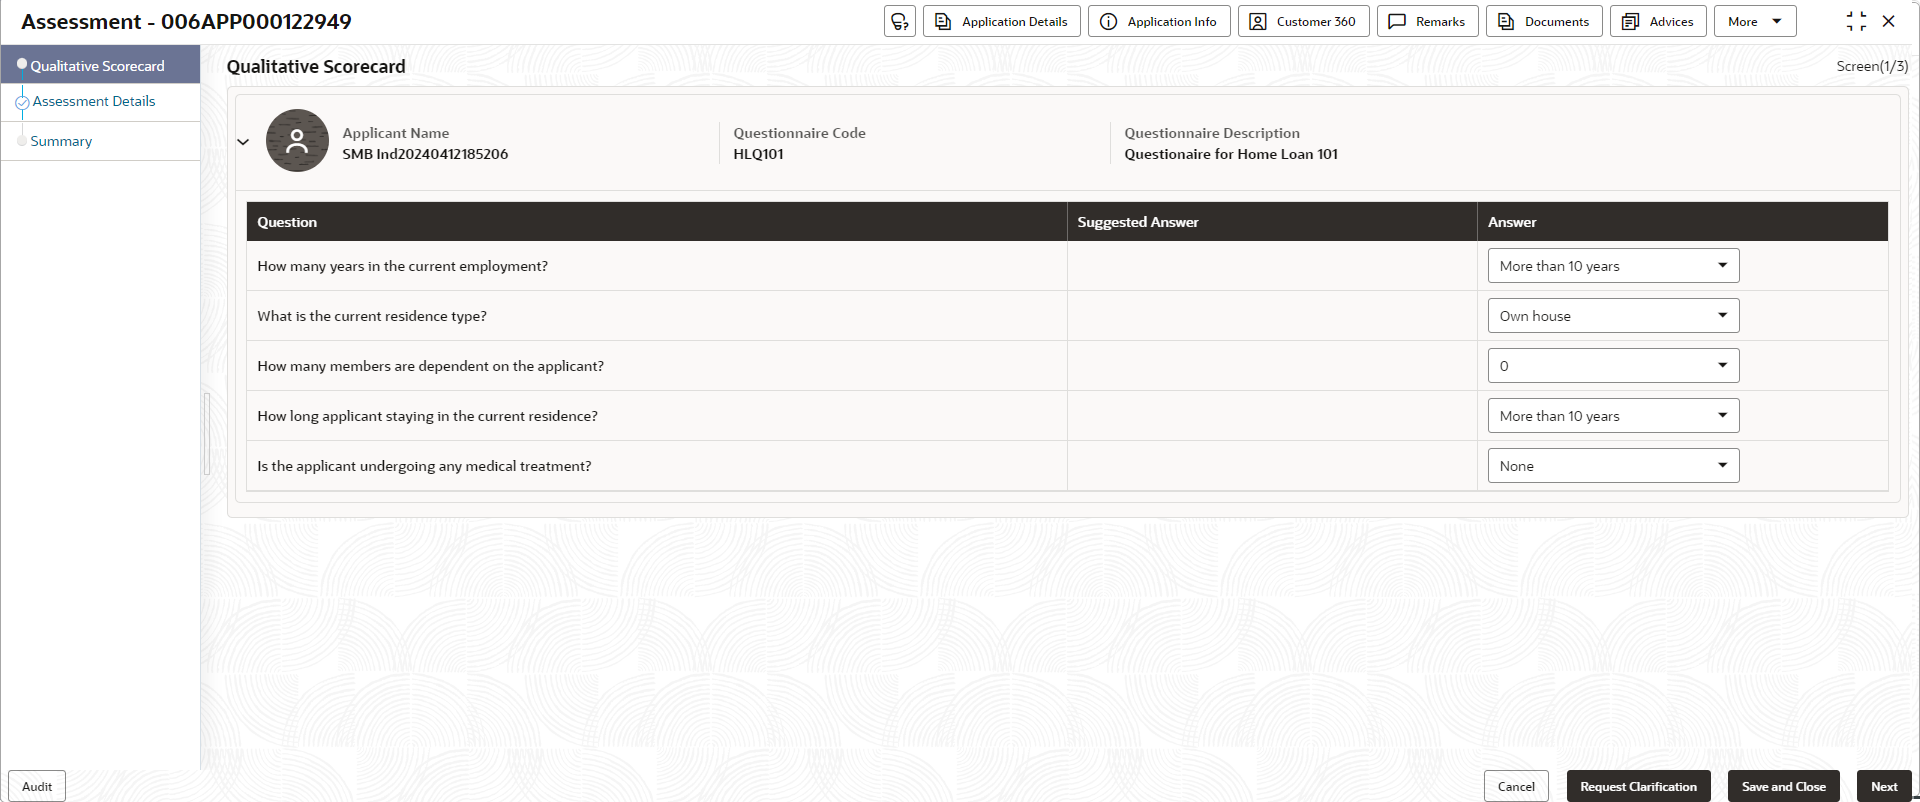This screenshot has height=802, width=1920.
Task: Click the clarification chat icon in header
Action: (900, 21)
